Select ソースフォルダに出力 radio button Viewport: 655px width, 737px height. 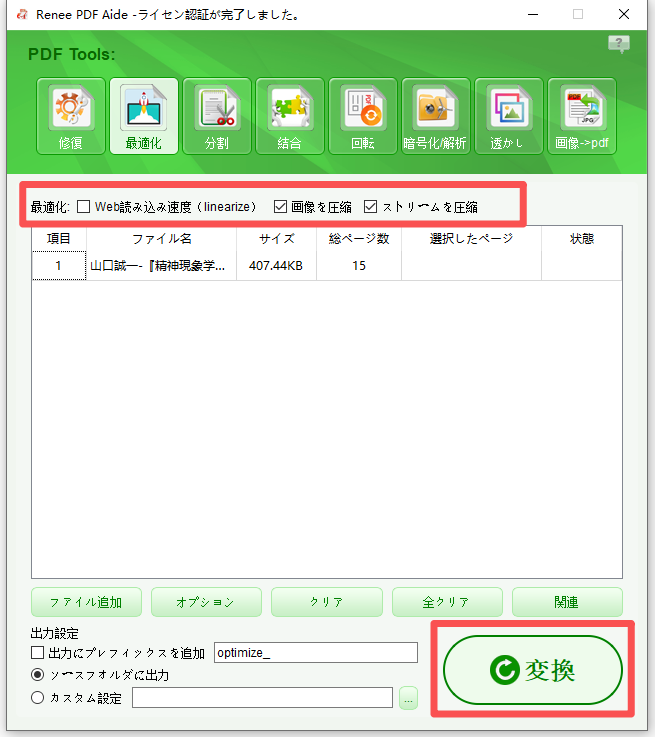tap(38, 675)
